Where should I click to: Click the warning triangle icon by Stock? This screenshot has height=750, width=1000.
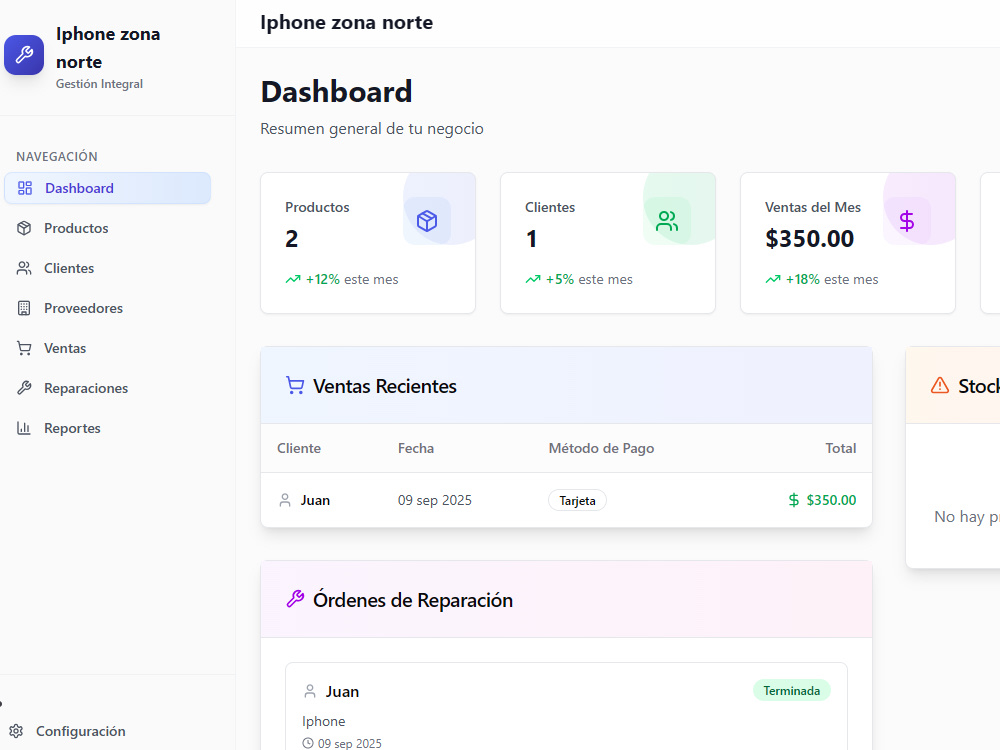939,385
